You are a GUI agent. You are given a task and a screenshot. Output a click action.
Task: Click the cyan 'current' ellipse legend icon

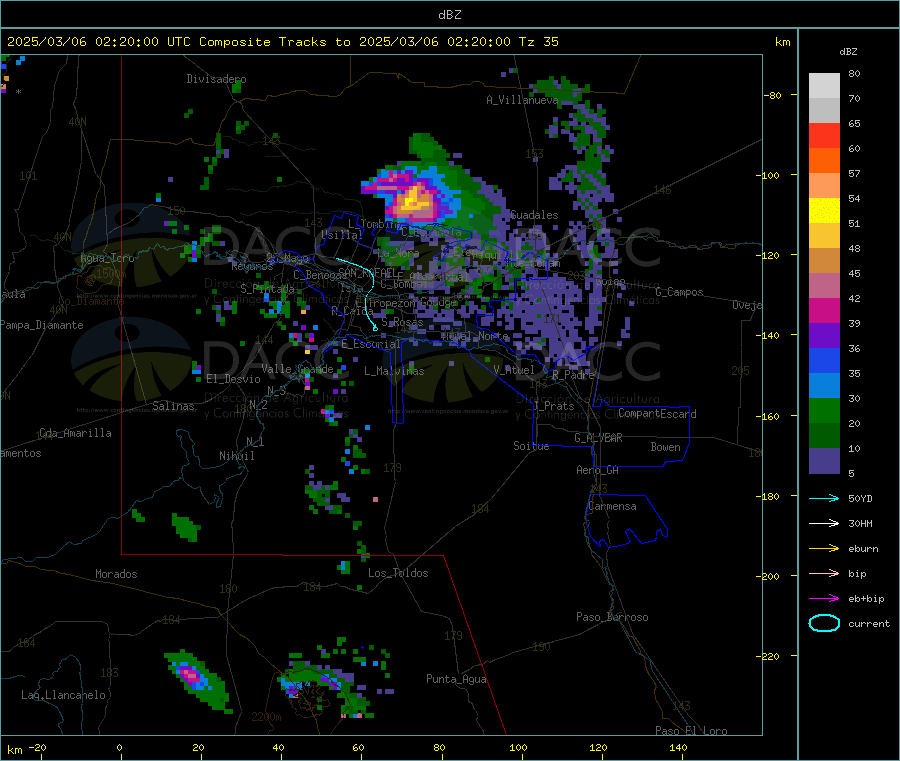point(824,623)
